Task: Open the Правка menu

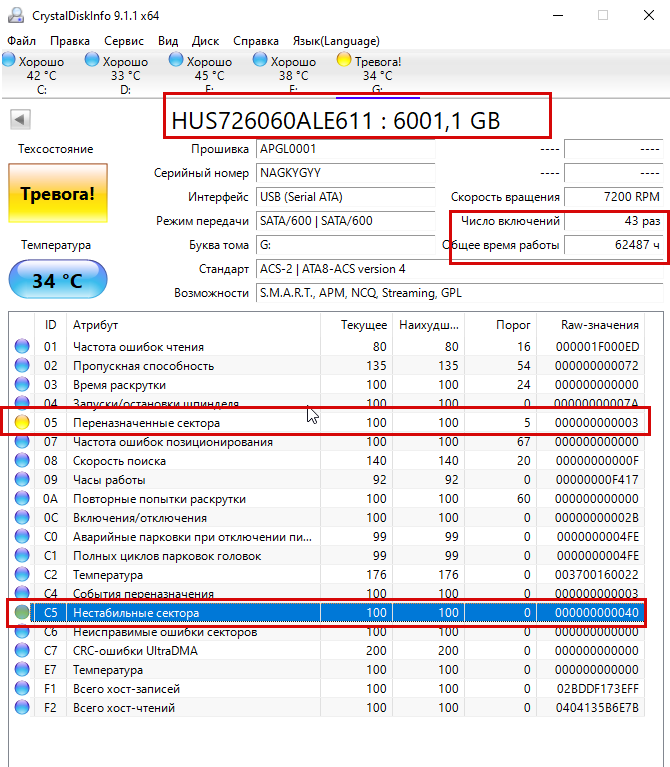Action: pyautogui.click(x=70, y=41)
